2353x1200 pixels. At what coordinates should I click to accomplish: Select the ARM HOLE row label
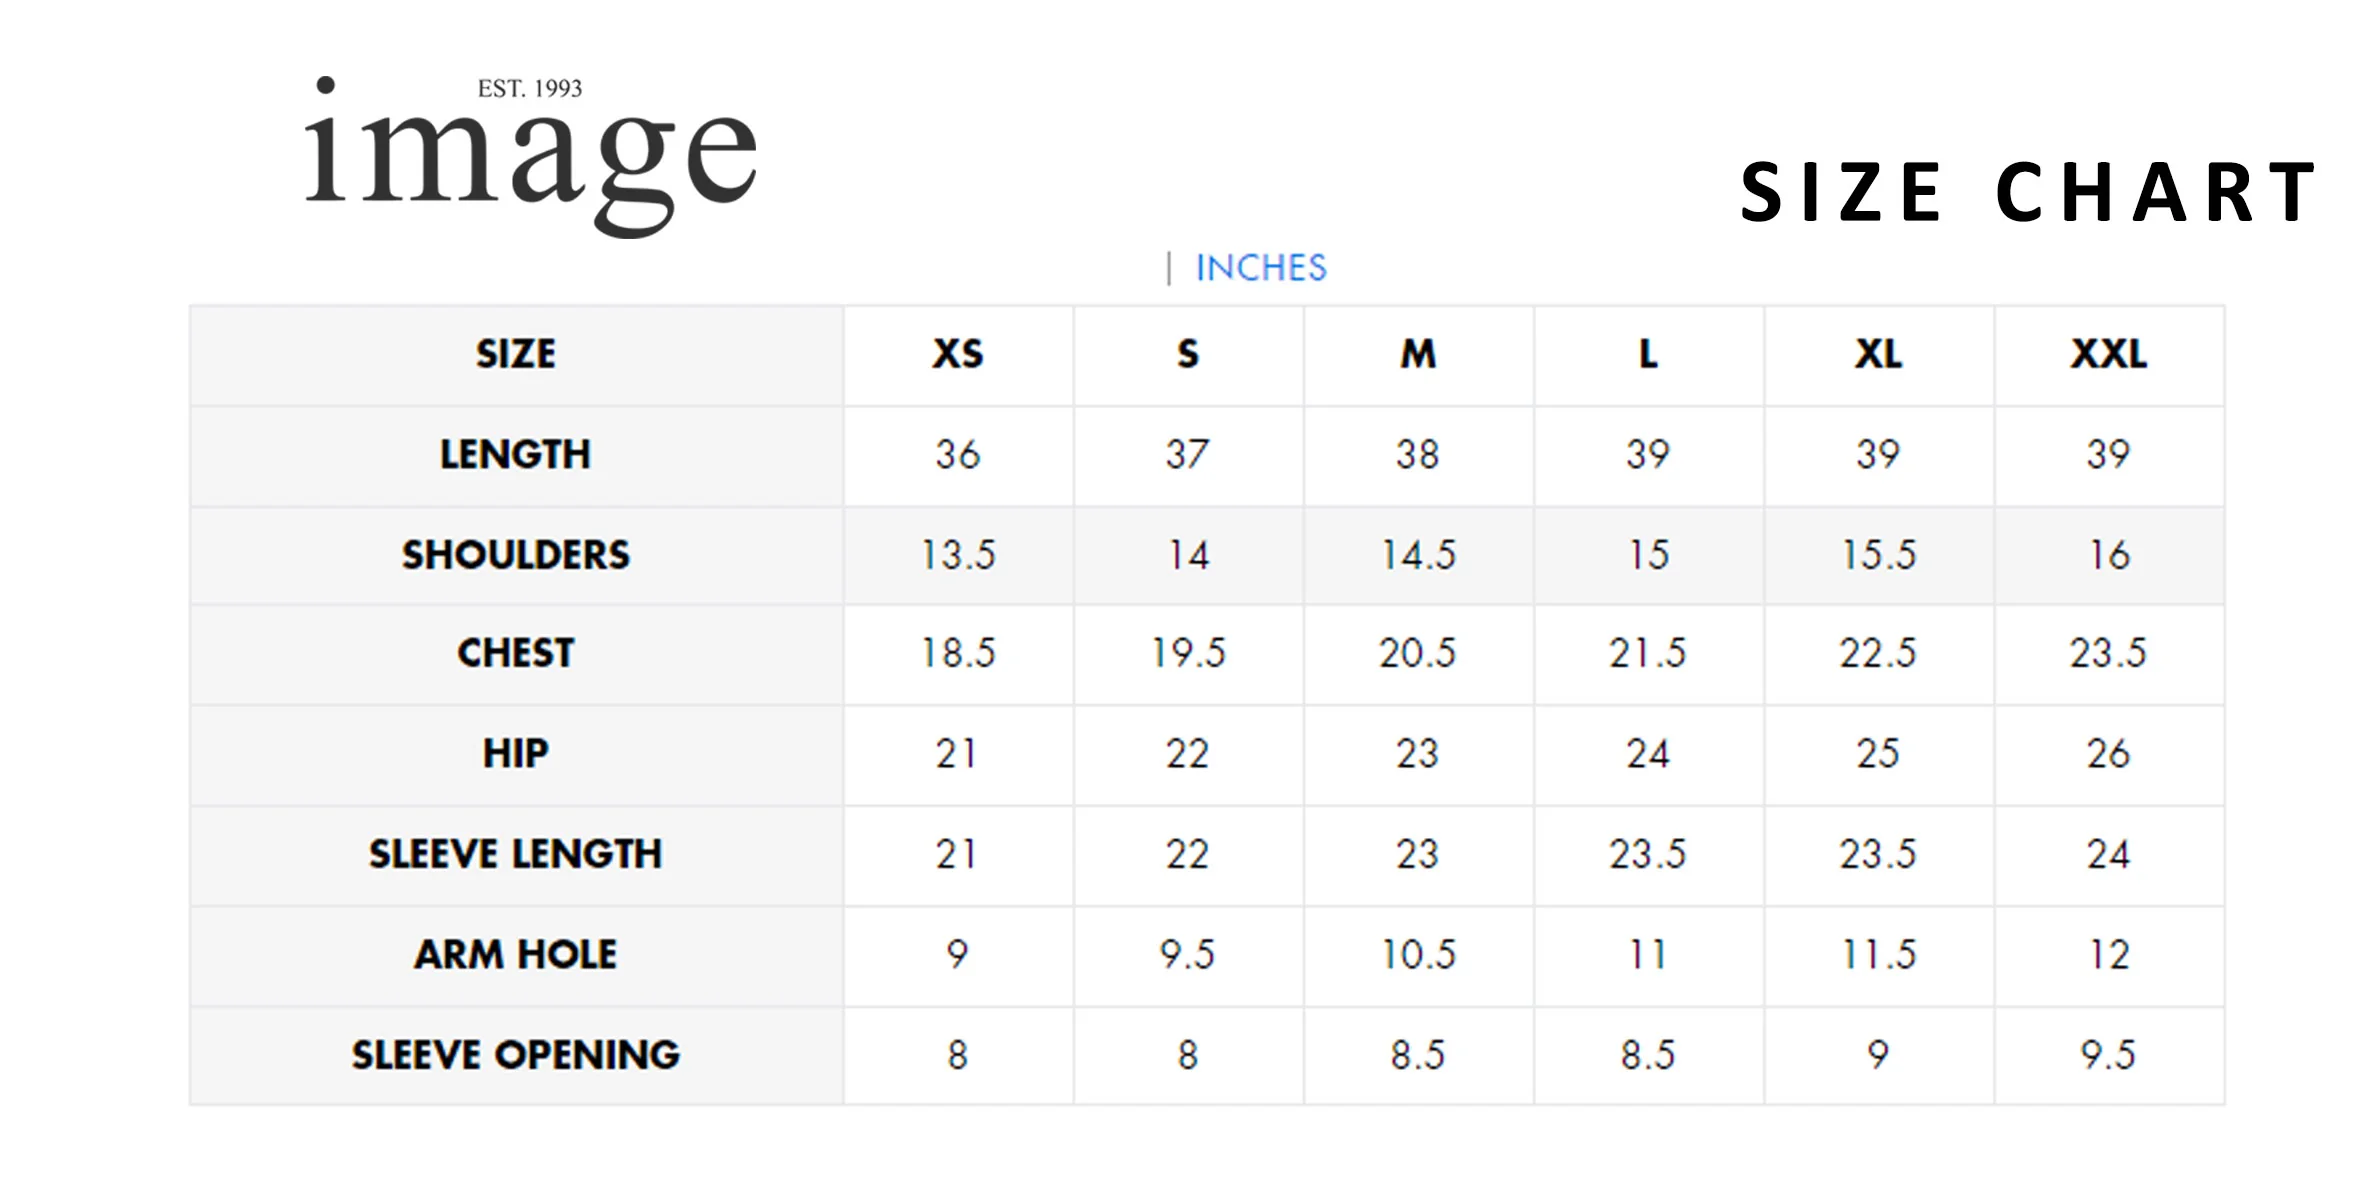pyautogui.click(x=515, y=954)
